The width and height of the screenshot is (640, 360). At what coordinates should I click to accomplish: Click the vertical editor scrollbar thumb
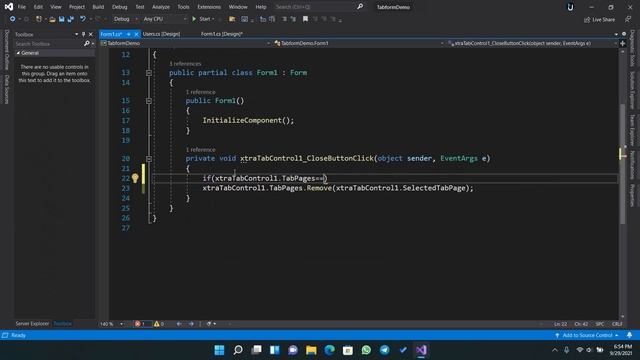pyautogui.click(x=622, y=163)
